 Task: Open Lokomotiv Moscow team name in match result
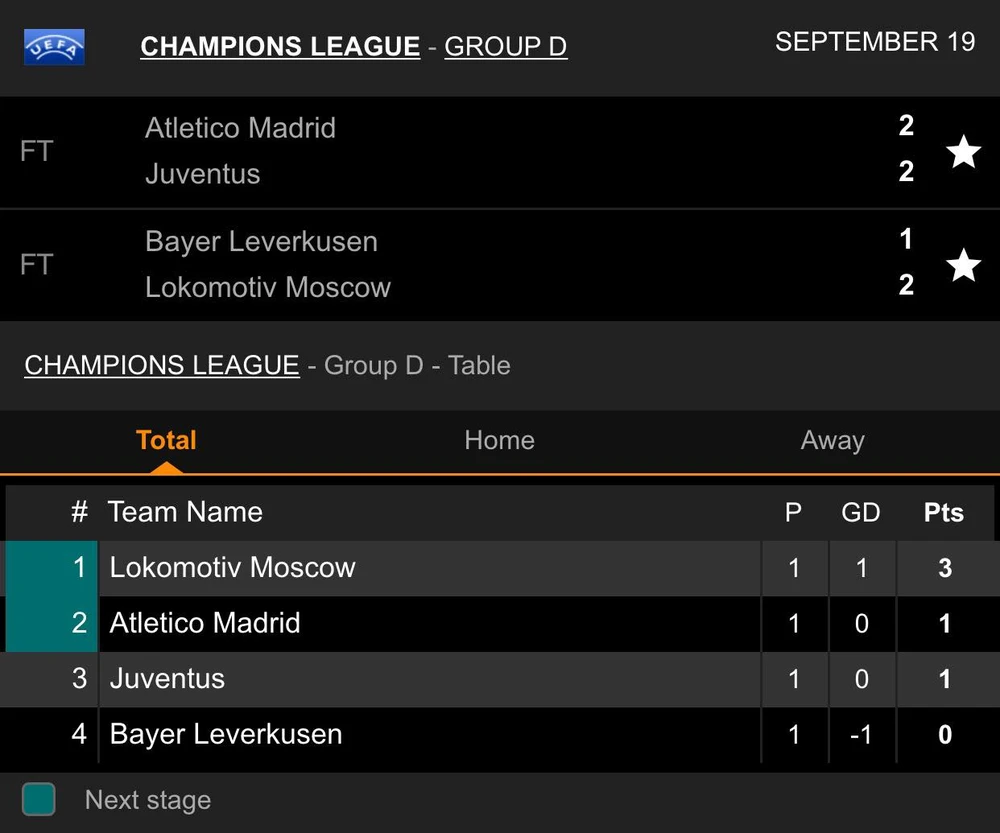point(267,288)
